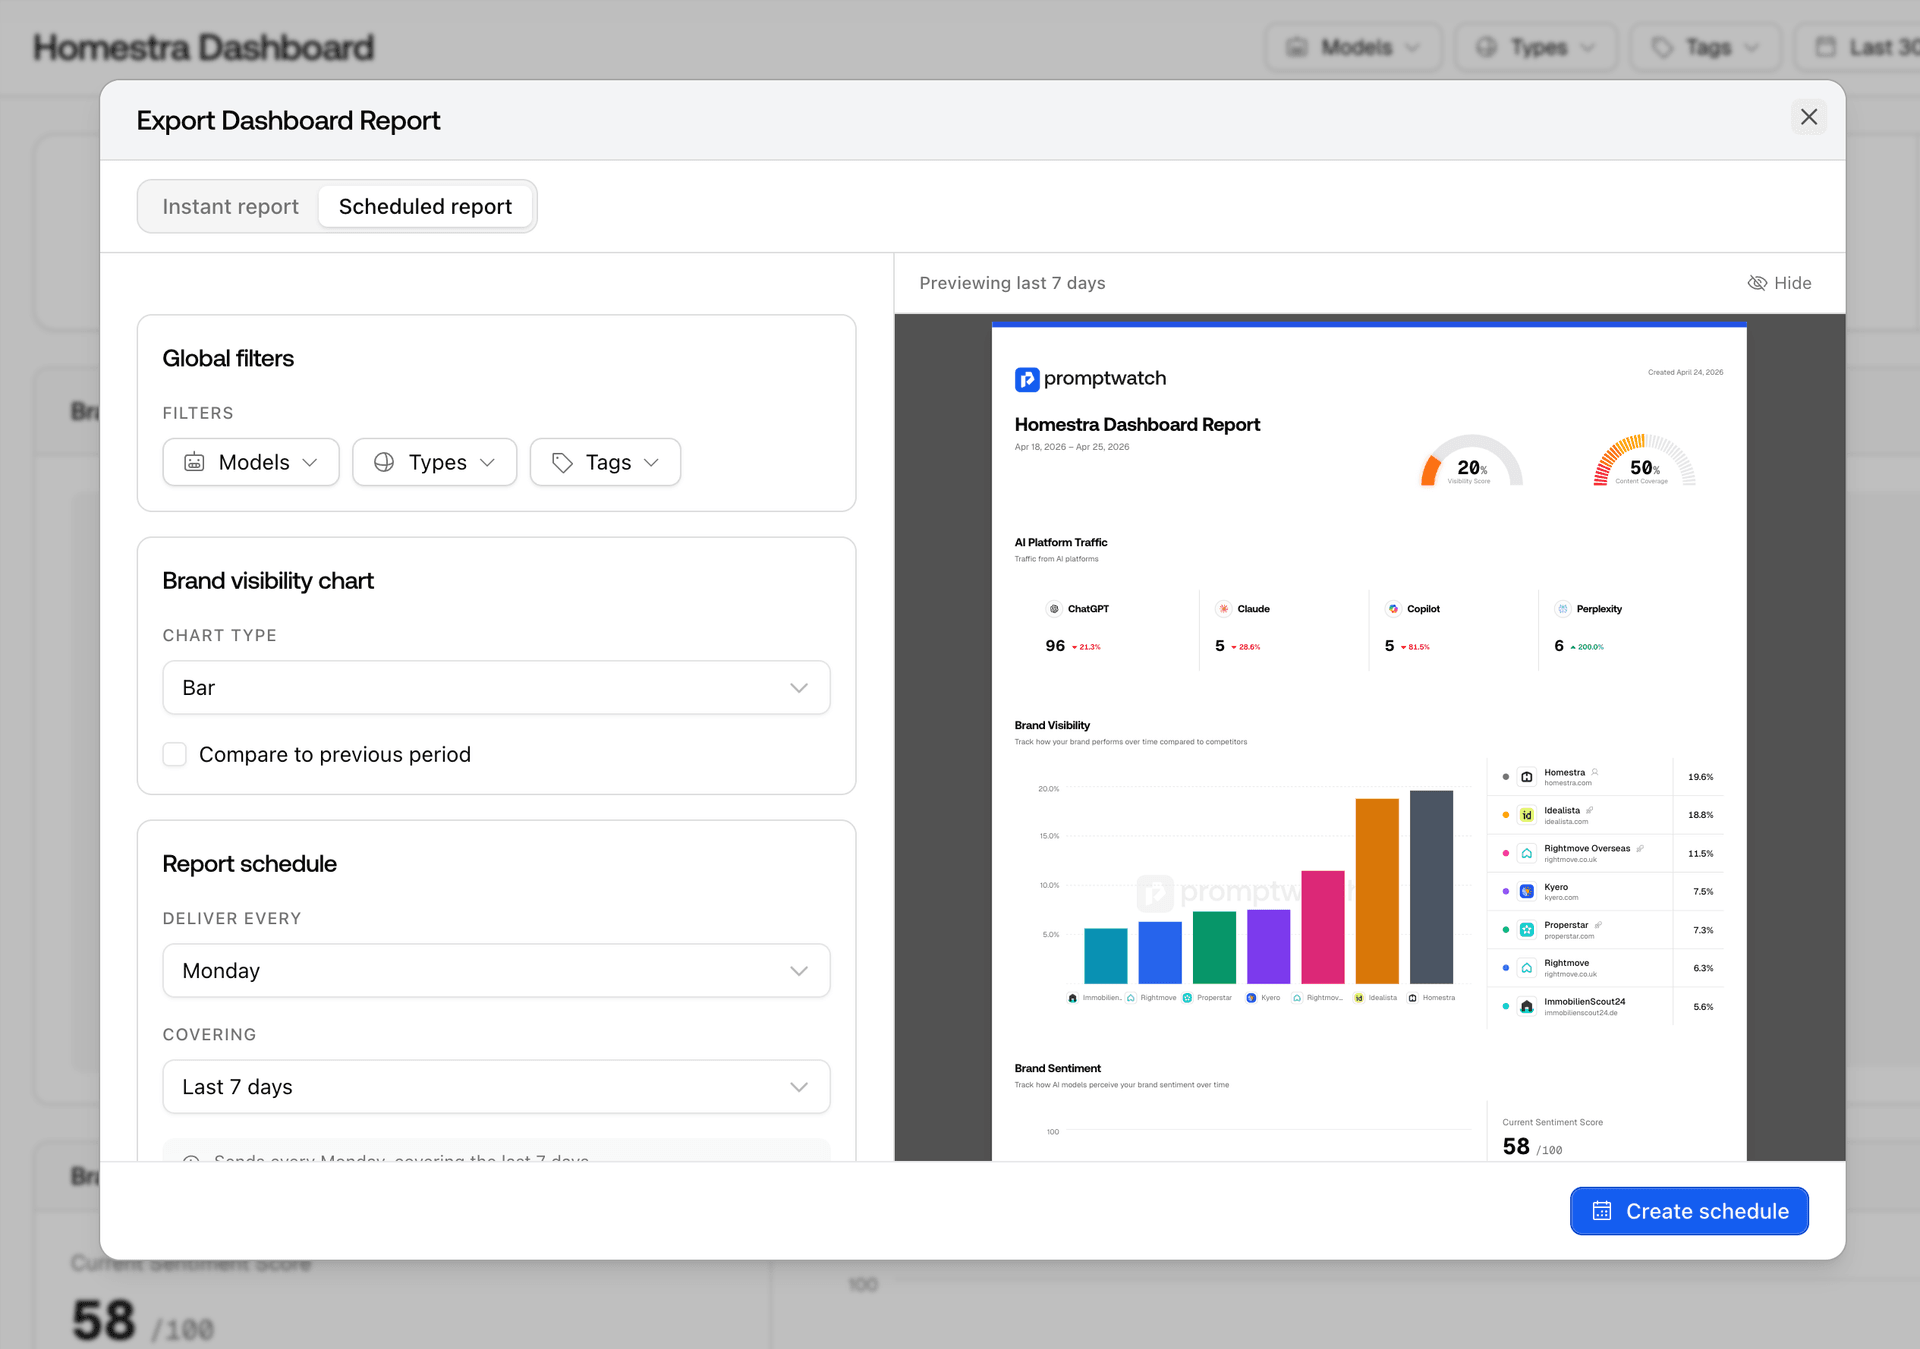Click the Idealista 18.8% value

tap(1700, 815)
